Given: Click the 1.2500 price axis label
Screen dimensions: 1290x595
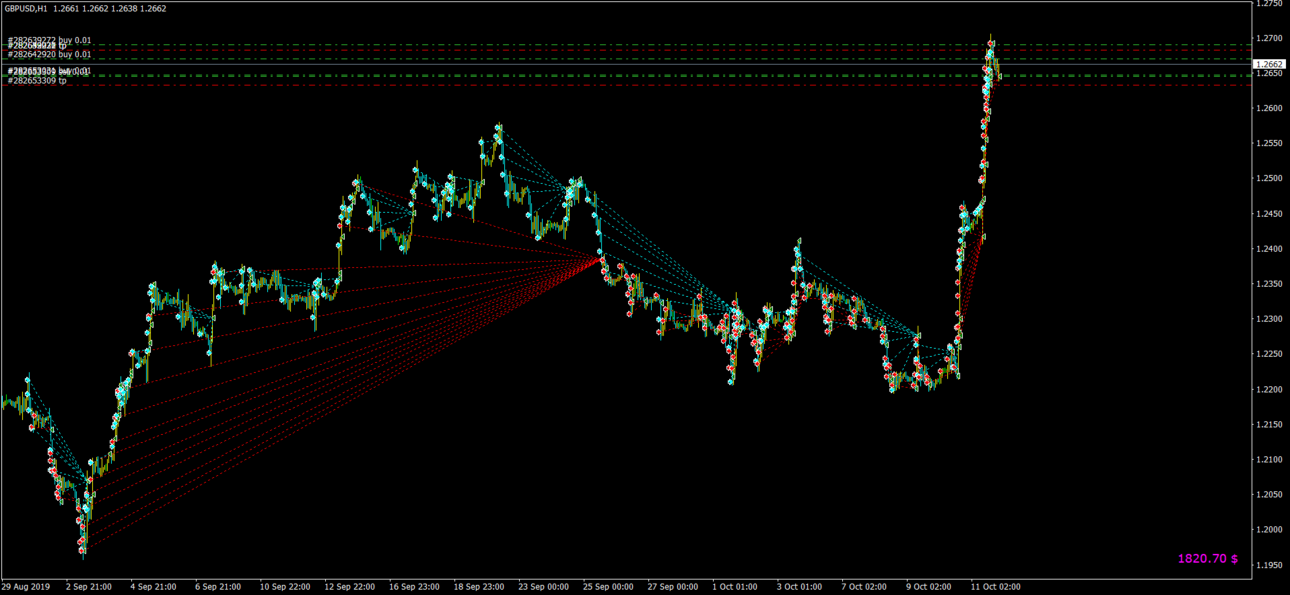Looking at the screenshot, I should pyautogui.click(x=1270, y=179).
